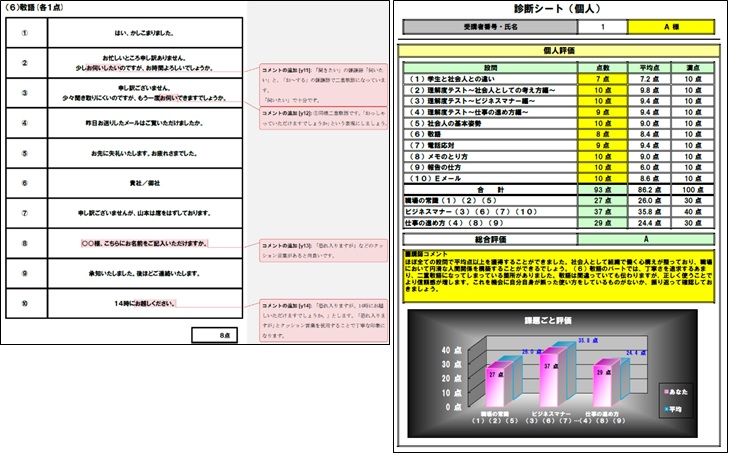Select the answer cell 'はい、かしこまりました。'

[145, 33]
